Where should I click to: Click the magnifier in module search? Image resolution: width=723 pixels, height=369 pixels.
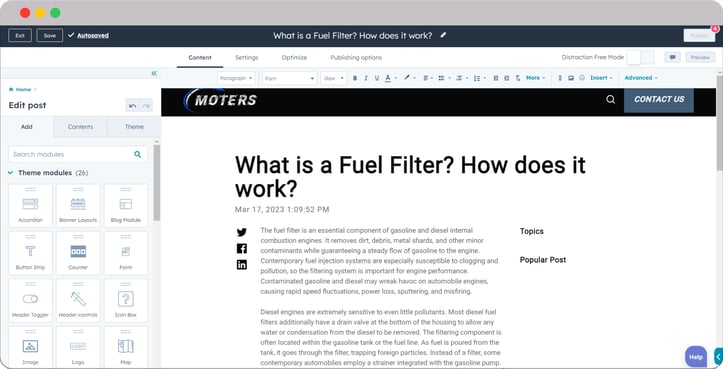[x=137, y=155]
